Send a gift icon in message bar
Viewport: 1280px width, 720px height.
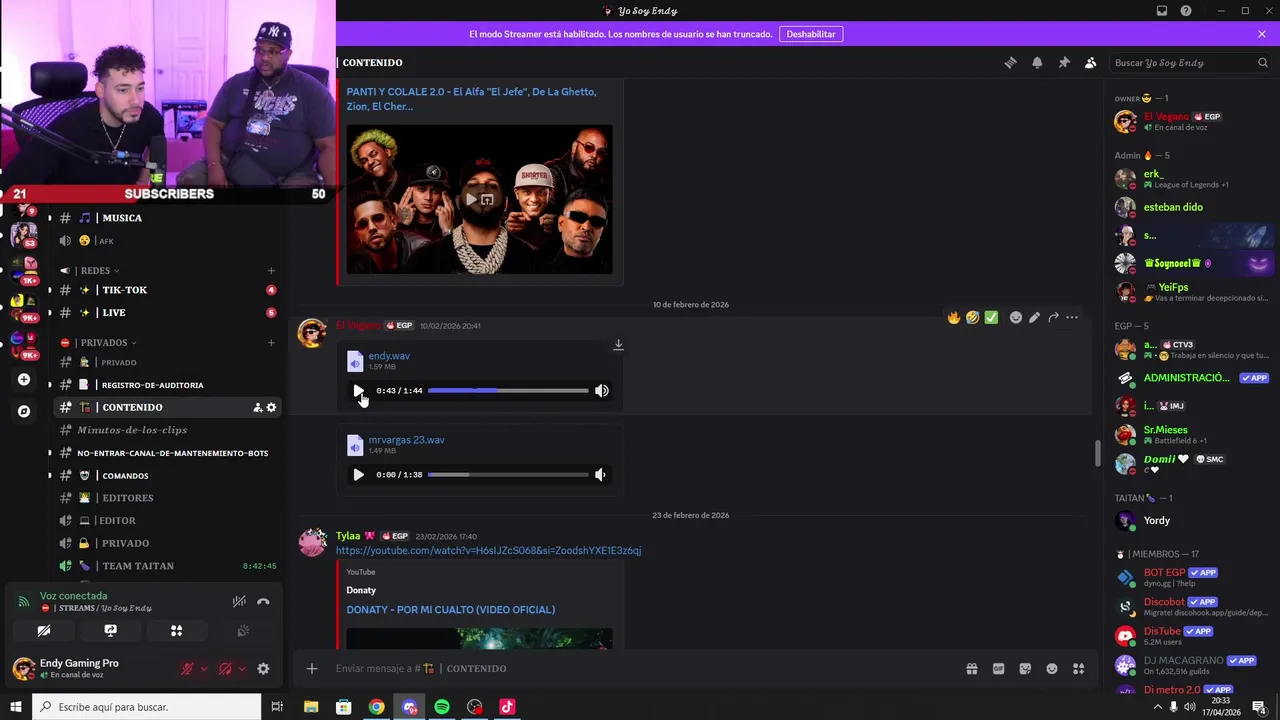971,668
